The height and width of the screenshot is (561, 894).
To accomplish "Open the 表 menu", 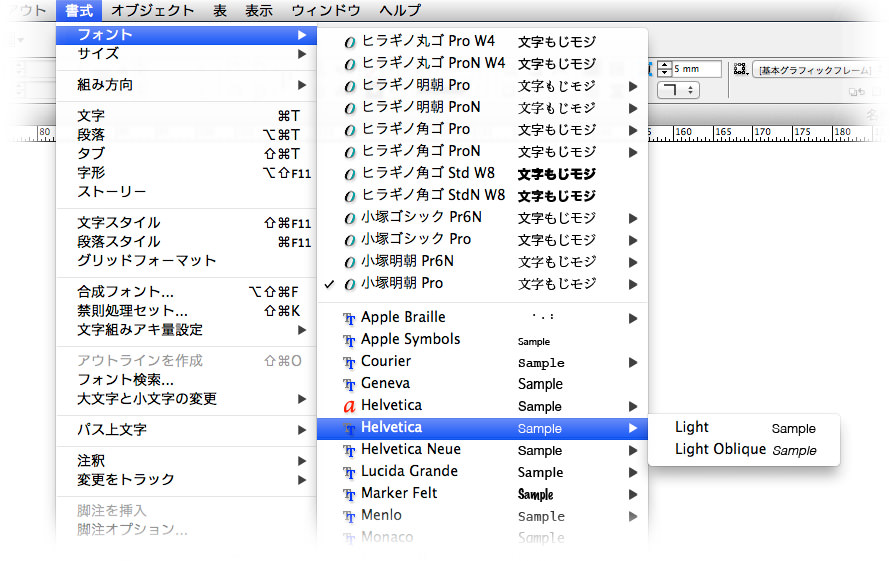I will 220,10.
